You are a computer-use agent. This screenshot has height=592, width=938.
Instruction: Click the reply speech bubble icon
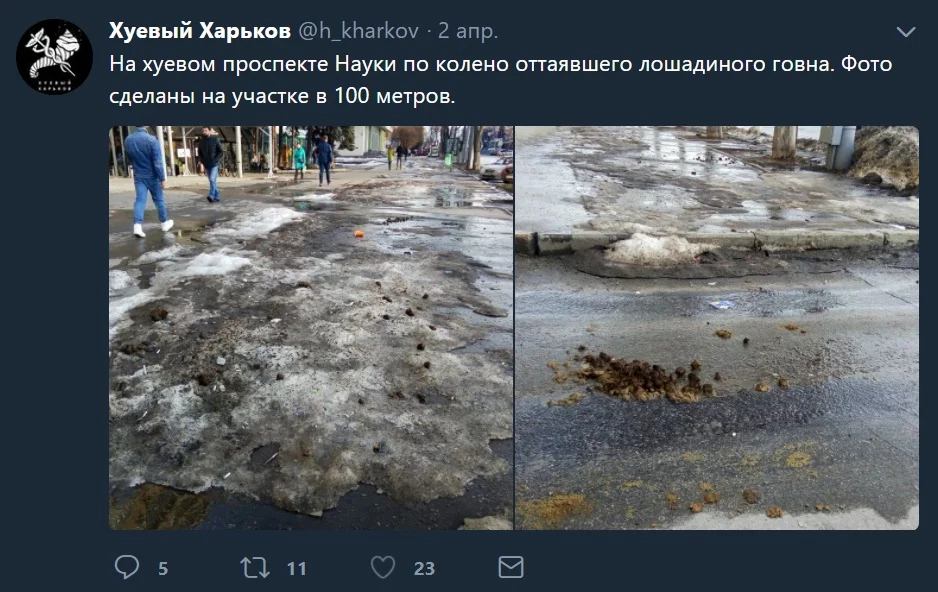coord(127,567)
